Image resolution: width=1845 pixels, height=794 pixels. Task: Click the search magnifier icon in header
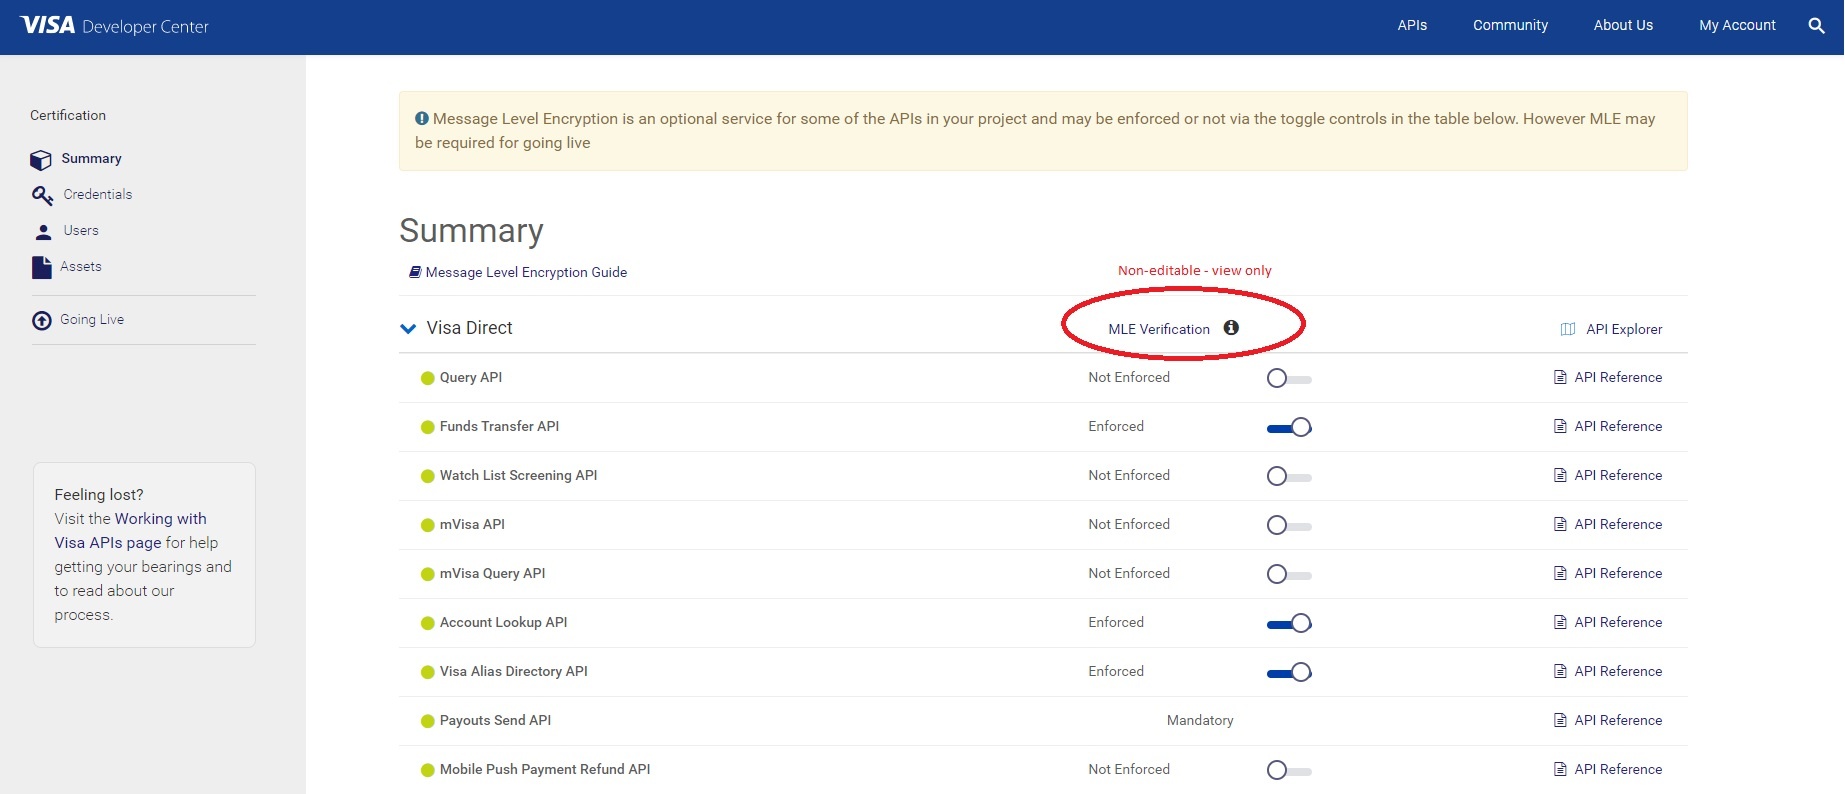1816,26
